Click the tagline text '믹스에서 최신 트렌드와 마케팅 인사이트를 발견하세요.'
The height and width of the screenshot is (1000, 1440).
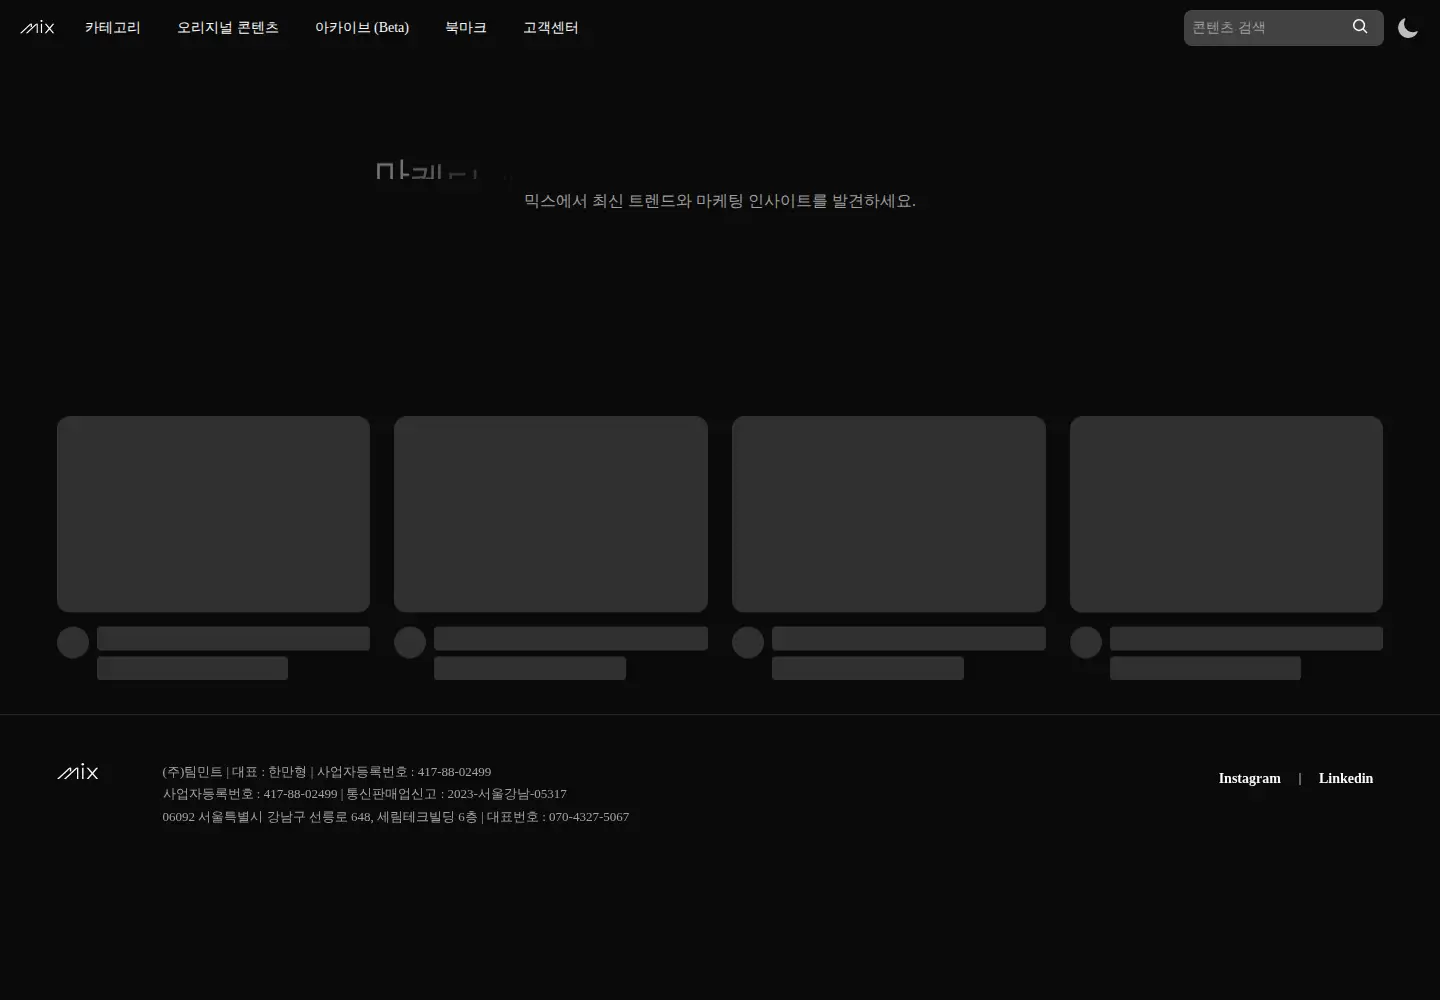click(x=720, y=201)
